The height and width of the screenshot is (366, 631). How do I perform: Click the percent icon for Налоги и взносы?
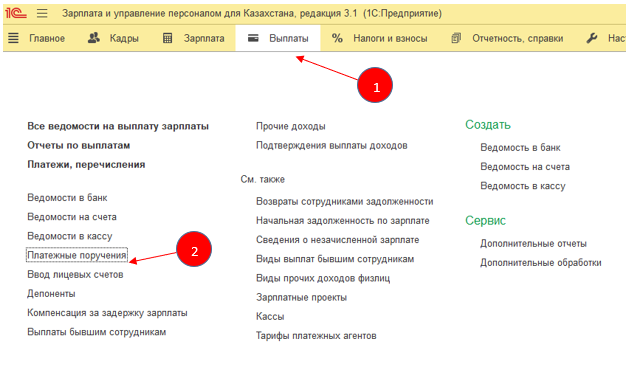coord(337,38)
